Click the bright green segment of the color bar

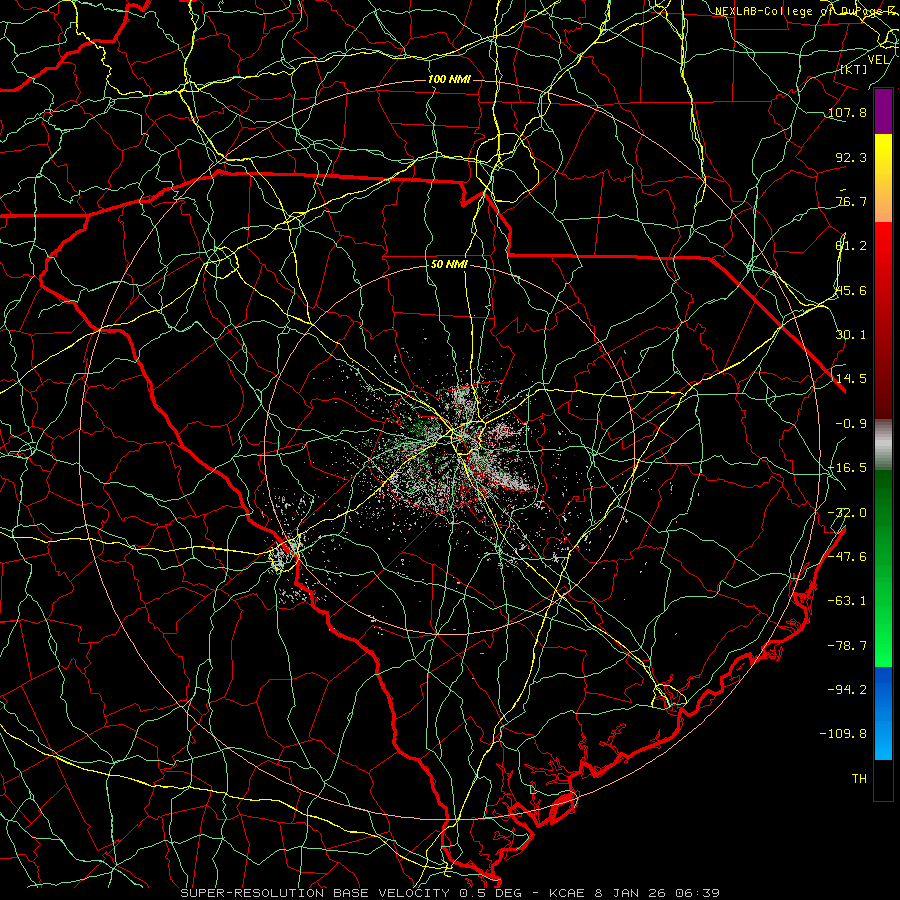(x=883, y=568)
